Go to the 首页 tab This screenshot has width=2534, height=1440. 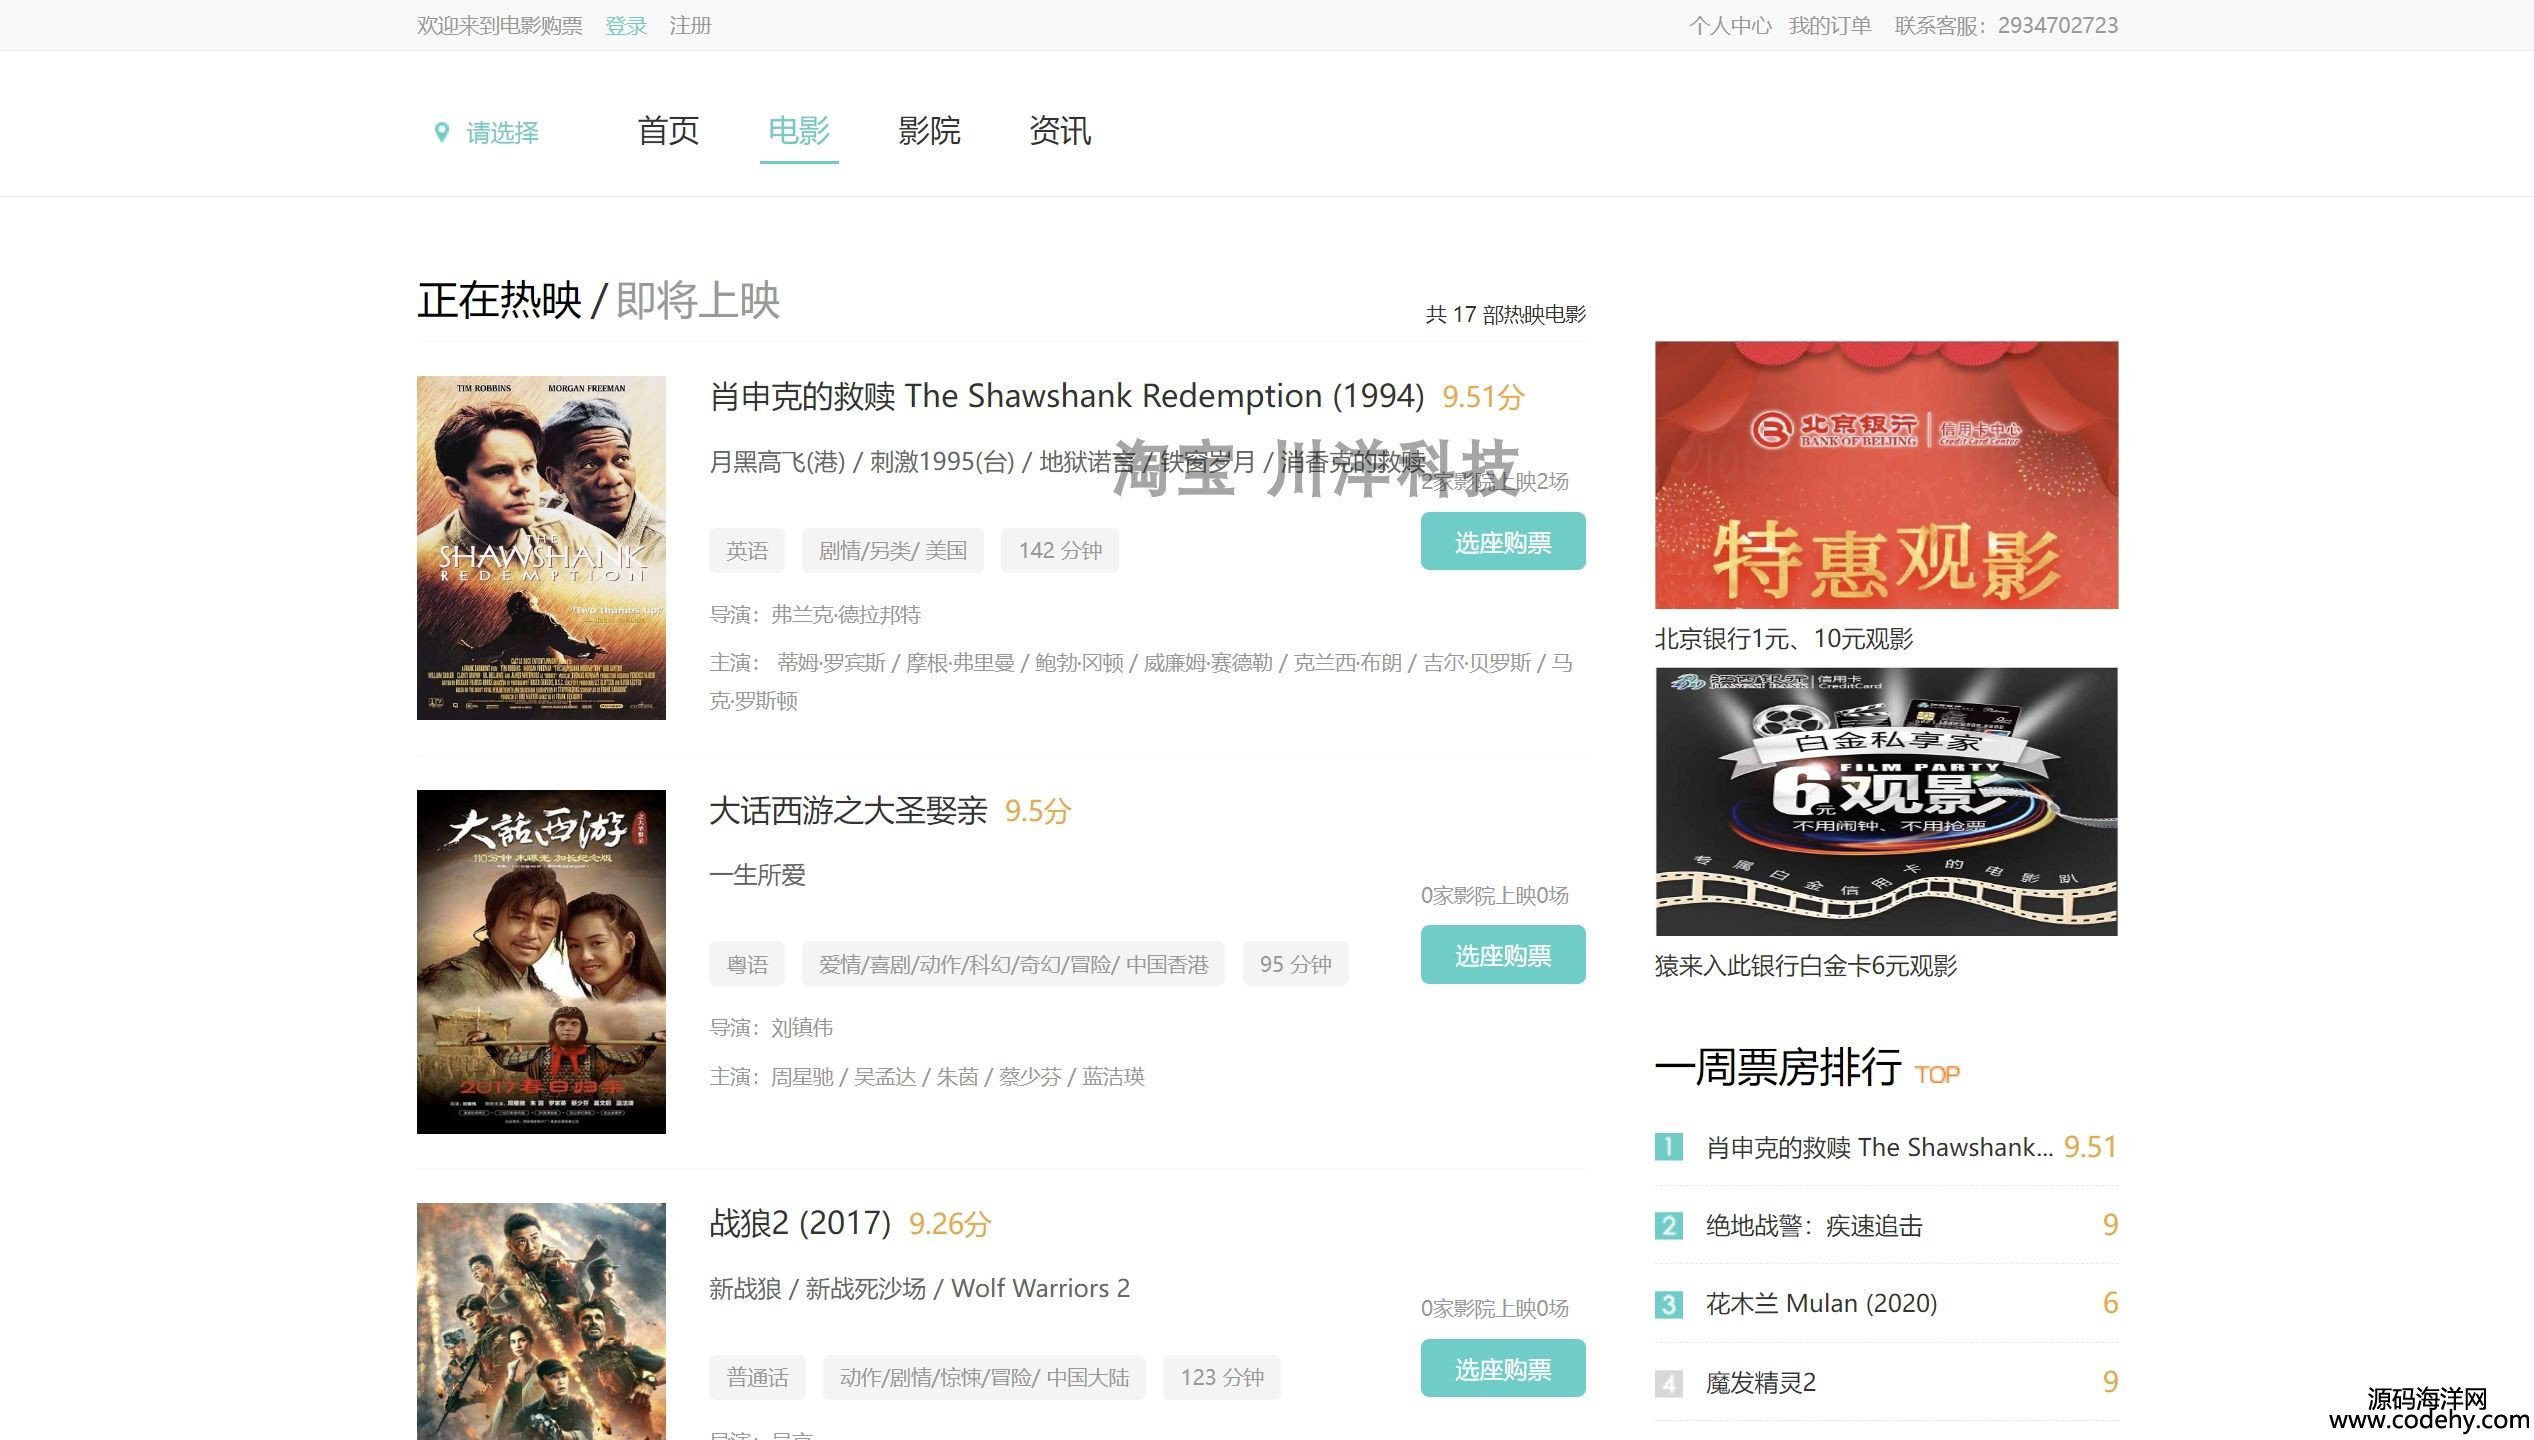pos(668,130)
